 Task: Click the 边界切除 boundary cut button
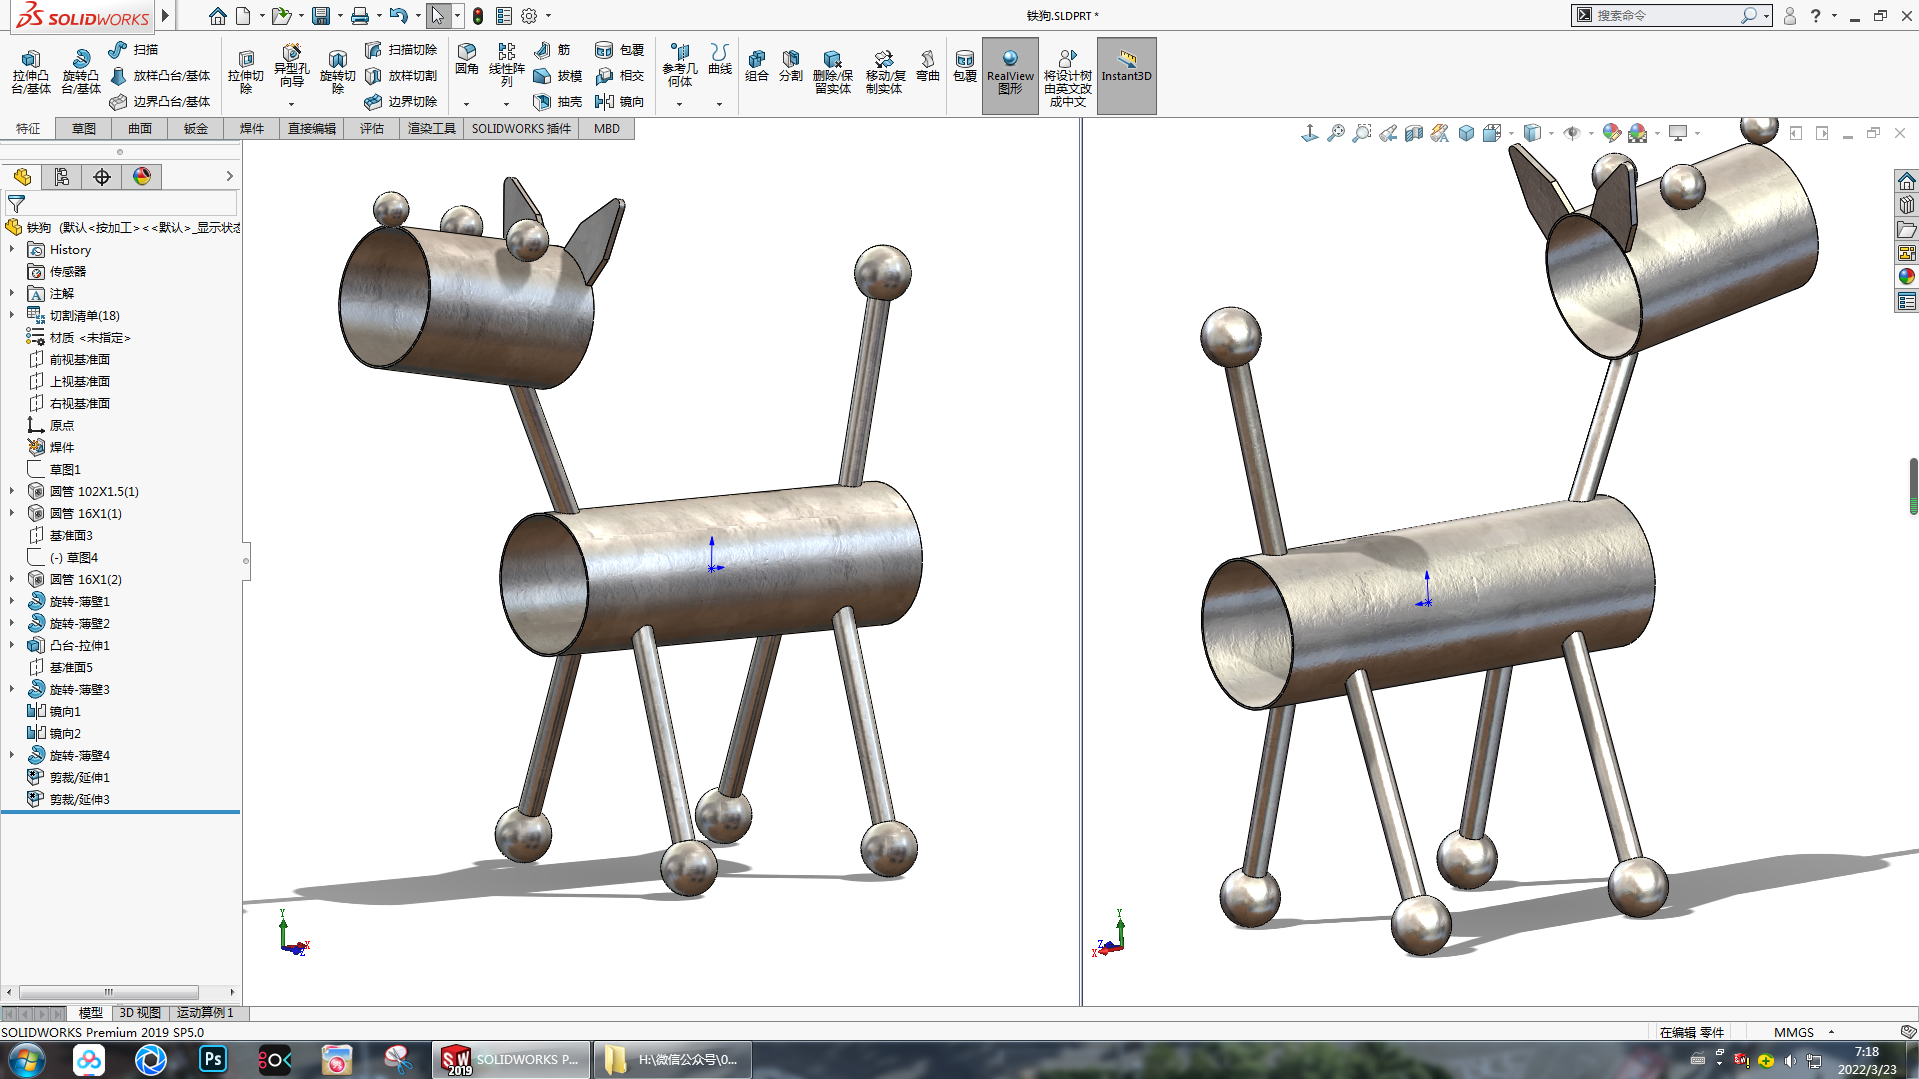click(x=400, y=102)
